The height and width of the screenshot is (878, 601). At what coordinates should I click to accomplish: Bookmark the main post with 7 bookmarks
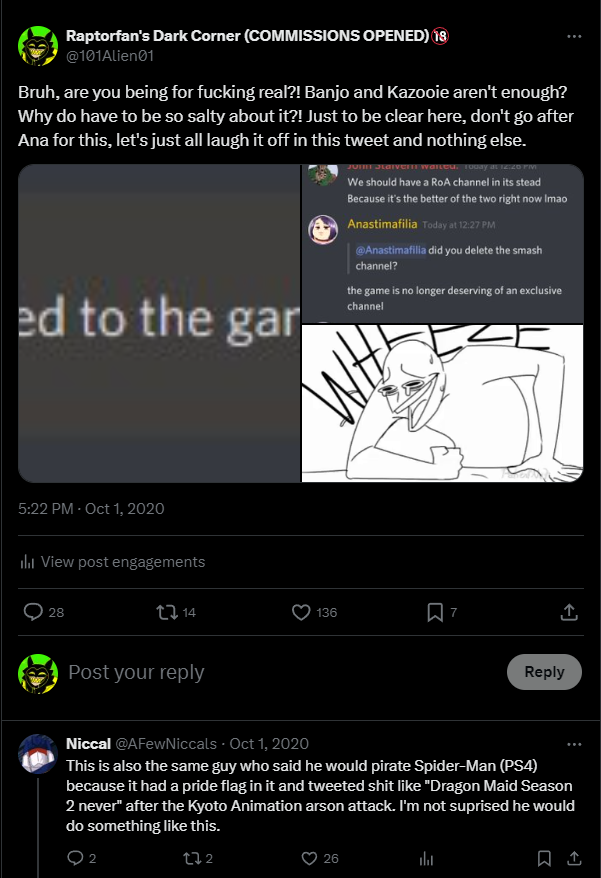(x=435, y=612)
